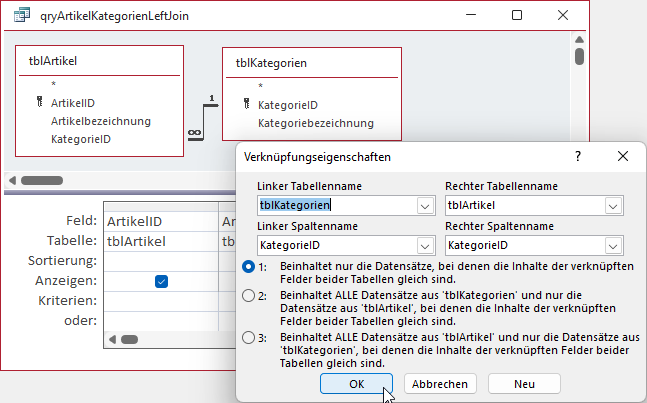This screenshot has height=403, width=647.
Task: Maximize the qryArtikelKategorienLeftJoin window
Action: click(516, 16)
